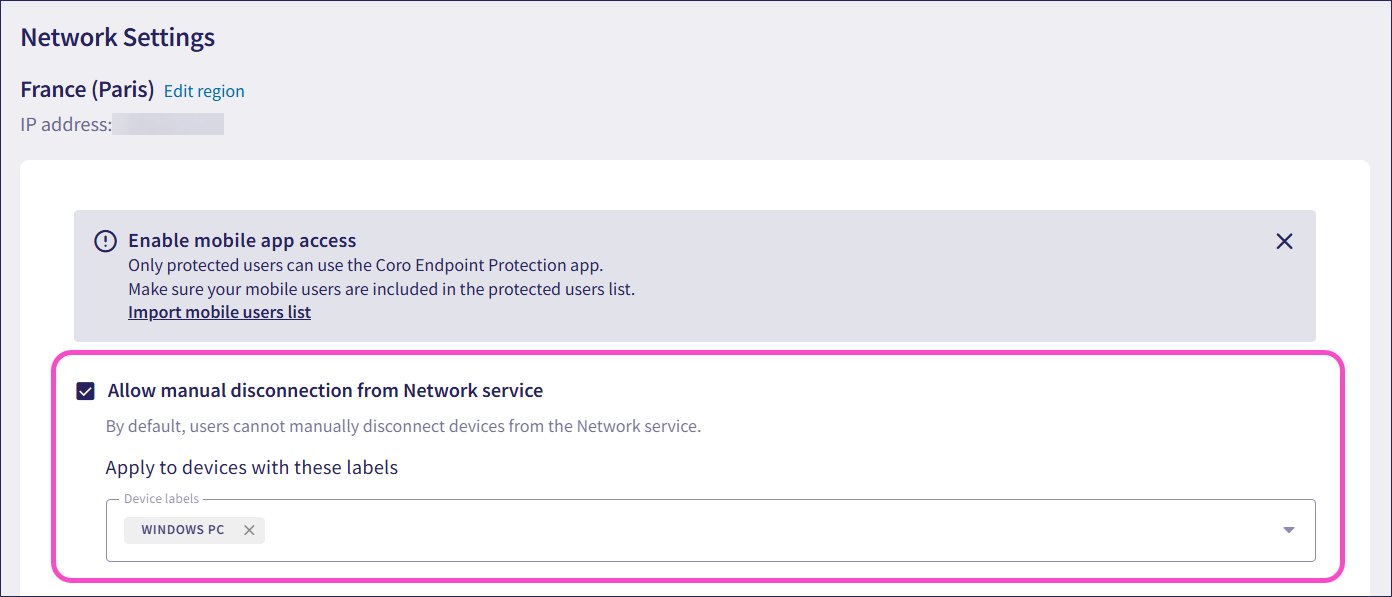Click the Enable mobile app access title
The image size is (1392, 597).
point(242,240)
